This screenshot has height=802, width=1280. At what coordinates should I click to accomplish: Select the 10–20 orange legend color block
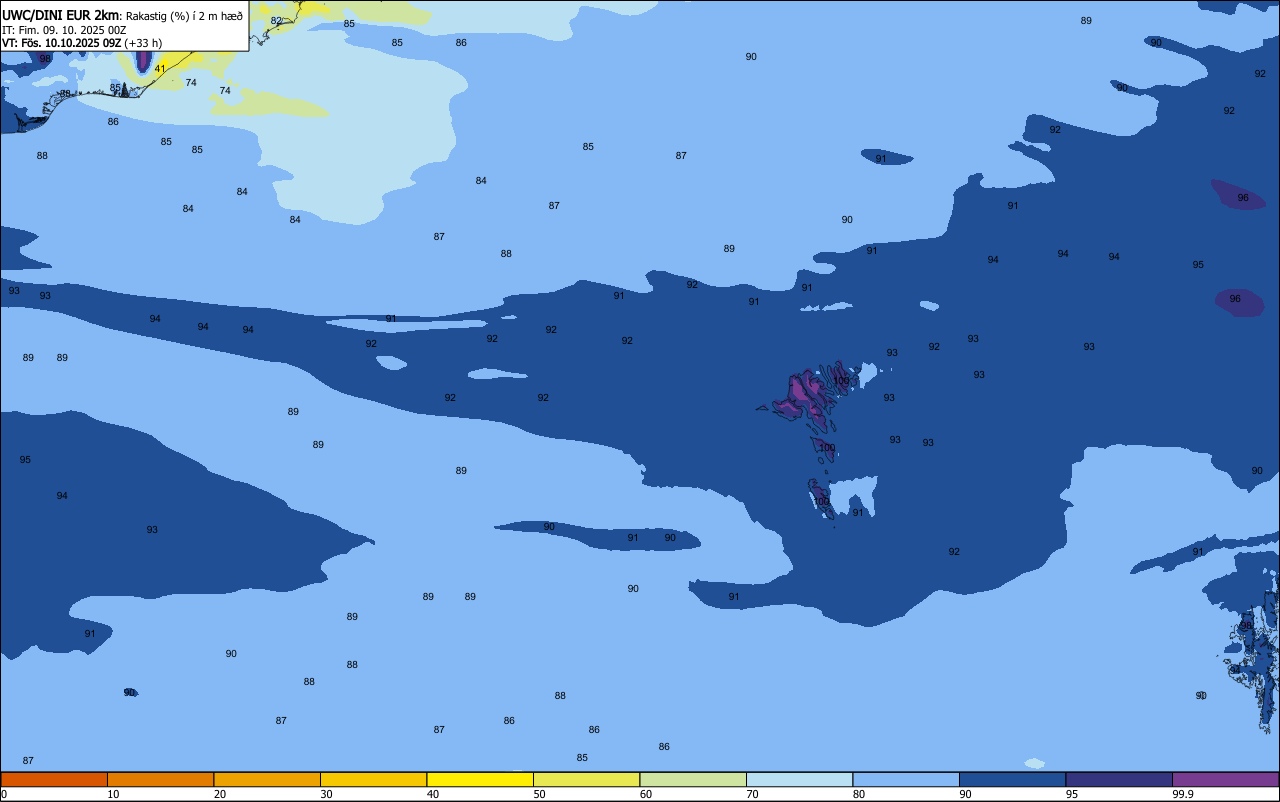pyautogui.click(x=160, y=779)
